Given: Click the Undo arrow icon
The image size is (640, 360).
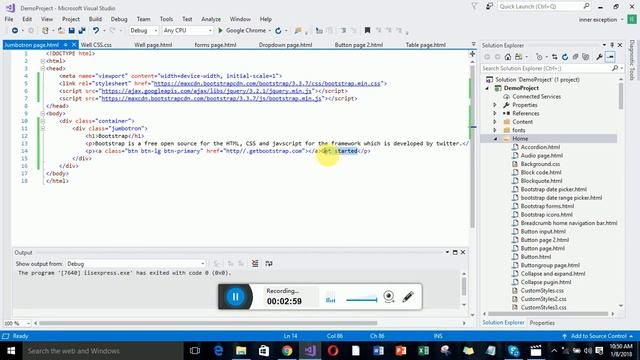Looking at the screenshot, I should [x=96, y=31].
